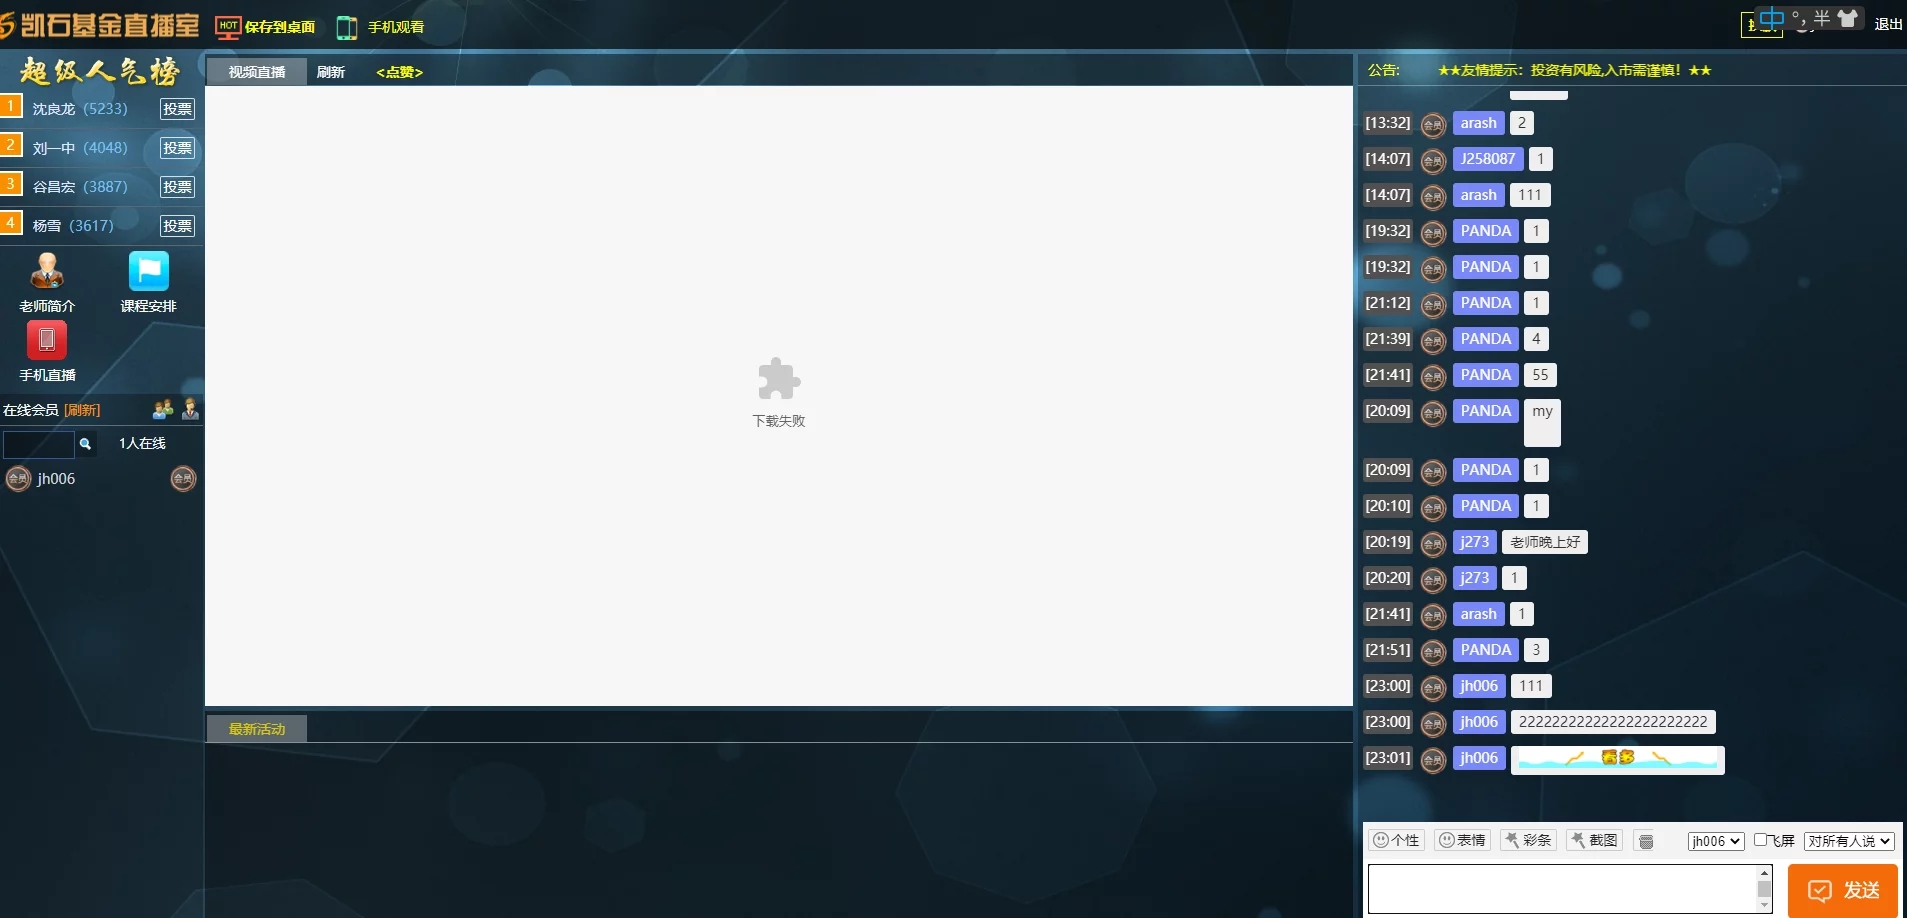Click the member search magnifier icon
The height and width of the screenshot is (918, 1907).
click(86, 444)
